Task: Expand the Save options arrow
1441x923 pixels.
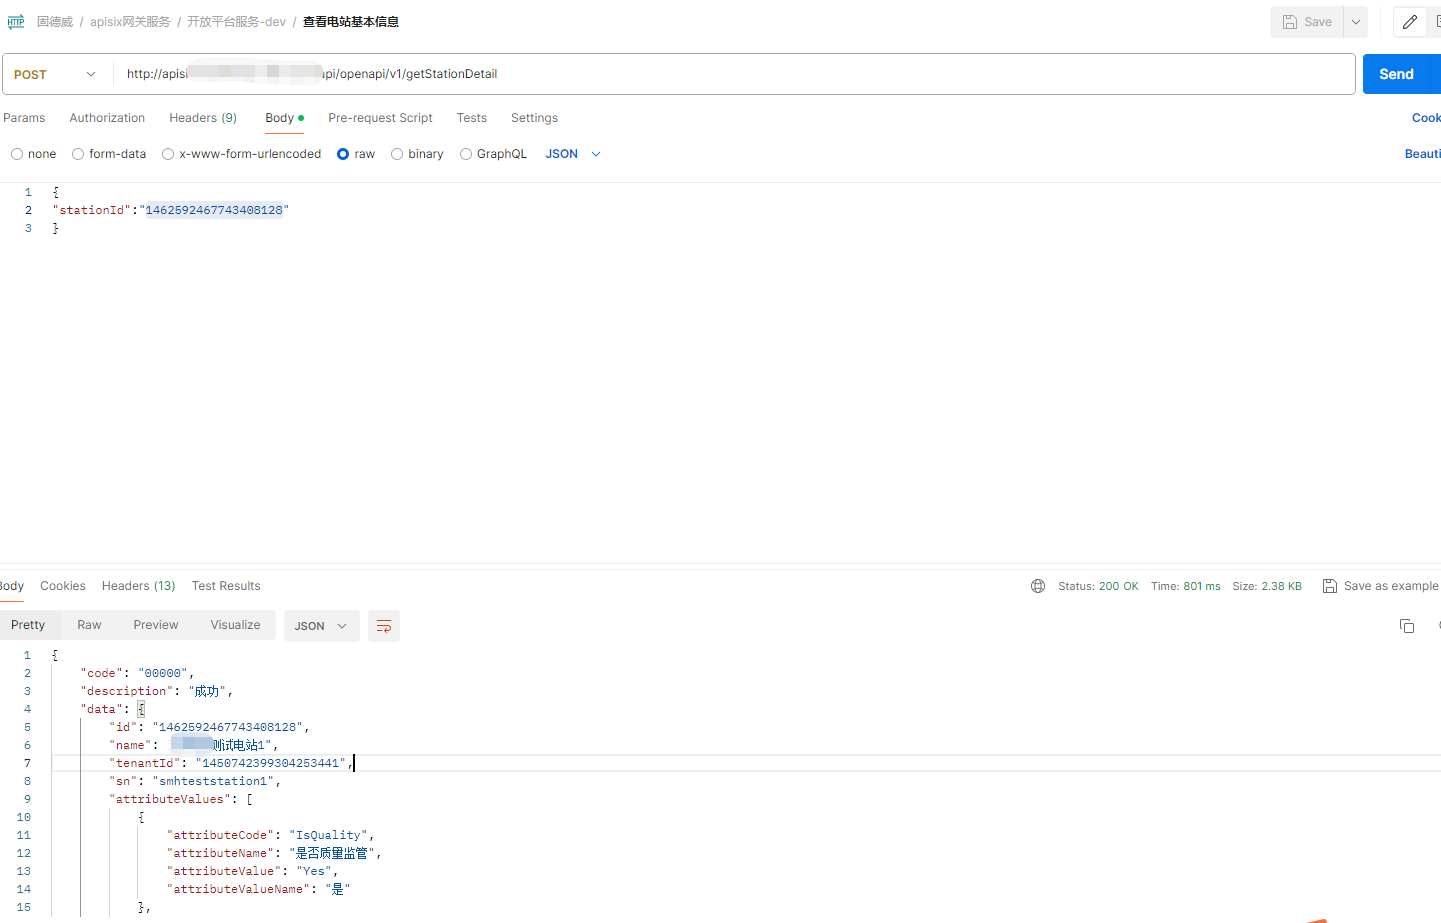Action: point(1356,22)
